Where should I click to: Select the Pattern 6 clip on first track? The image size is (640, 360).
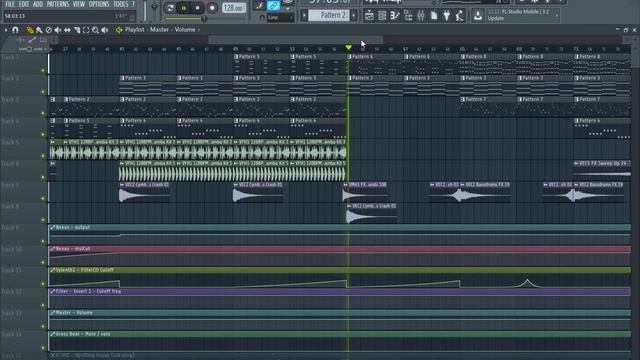click(x=376, y=64)
